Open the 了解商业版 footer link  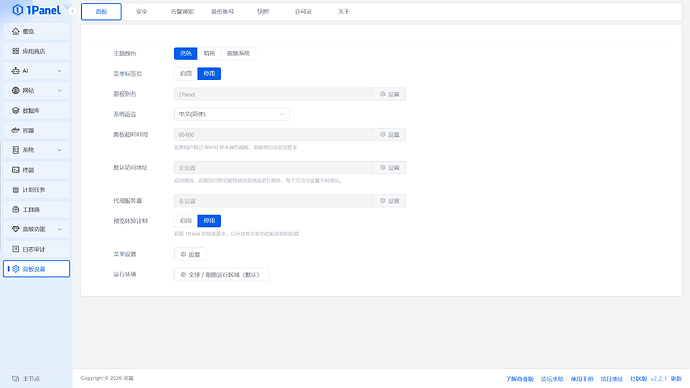coord(519,379)
